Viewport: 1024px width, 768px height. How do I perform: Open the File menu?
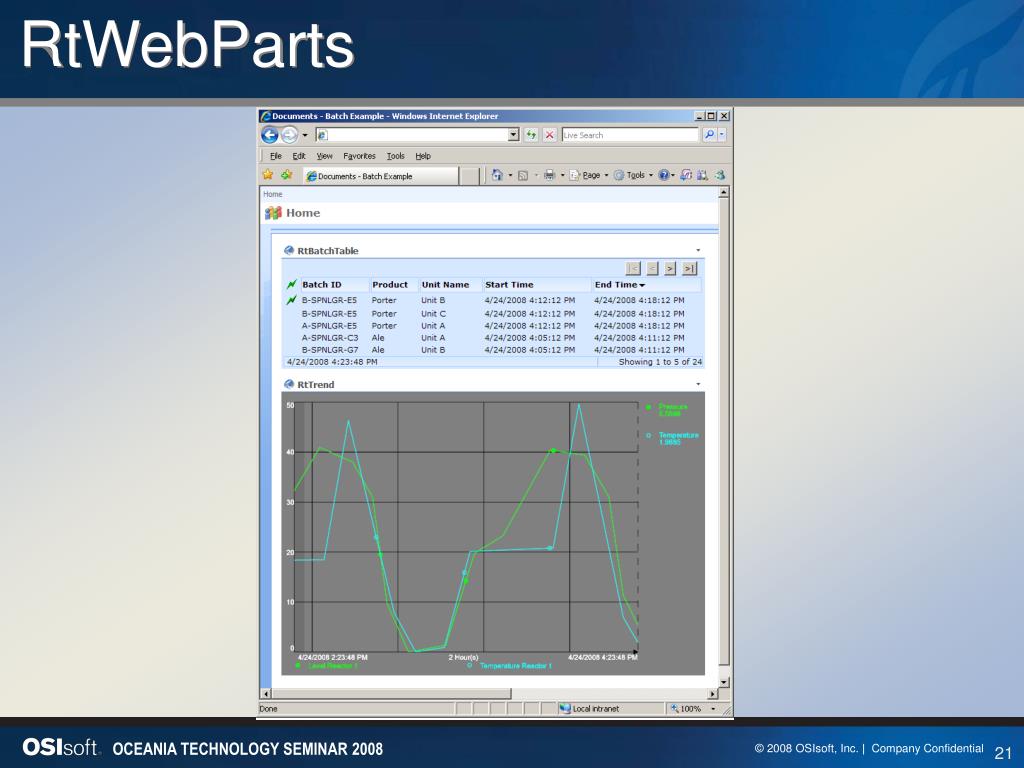coord(276,156)
